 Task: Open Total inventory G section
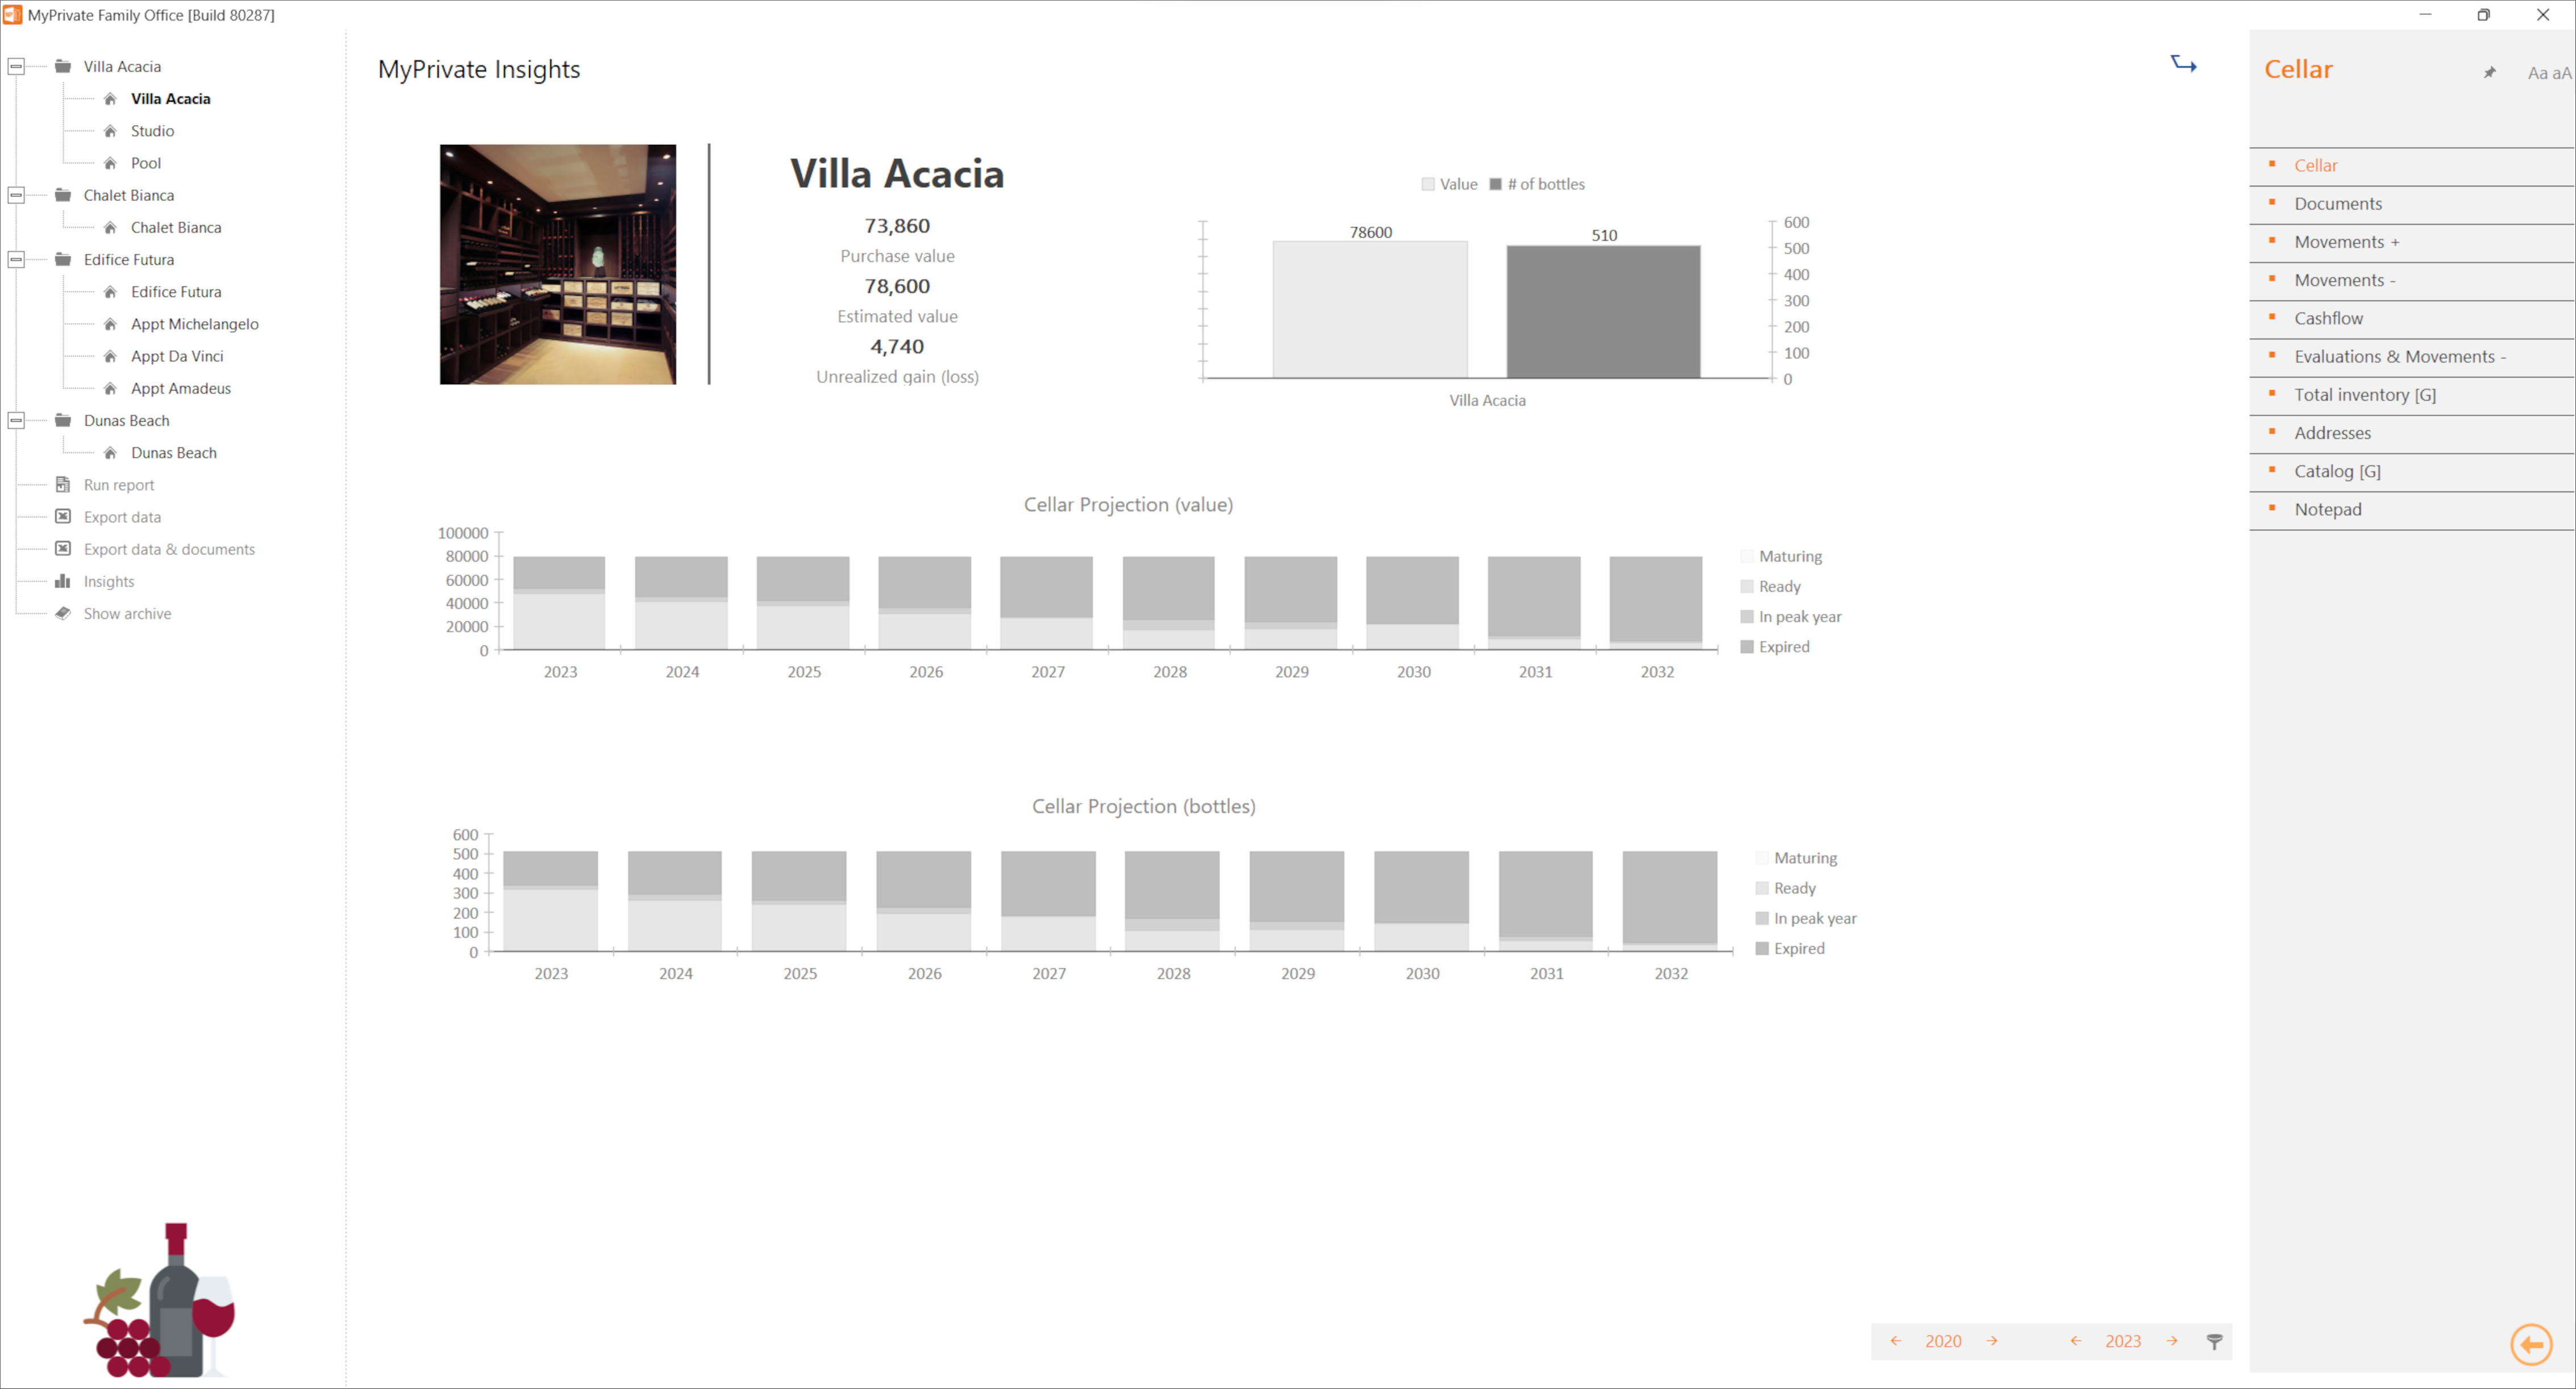2366,393
